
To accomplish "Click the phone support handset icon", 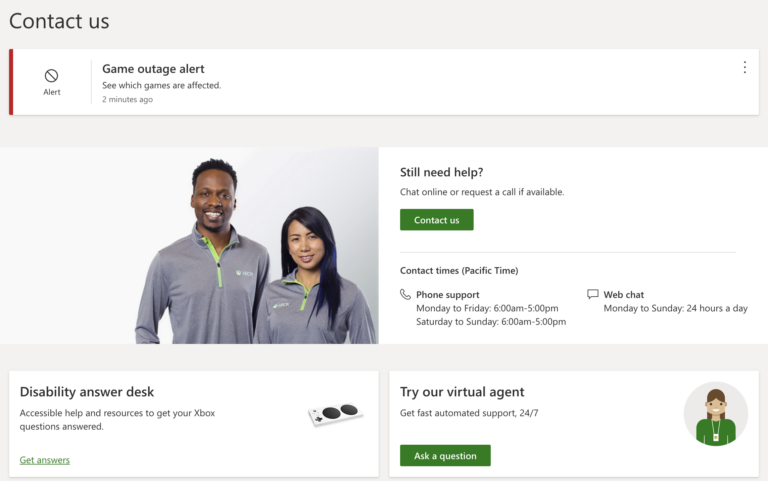I will pyautogui.click(x=405, y=295).
